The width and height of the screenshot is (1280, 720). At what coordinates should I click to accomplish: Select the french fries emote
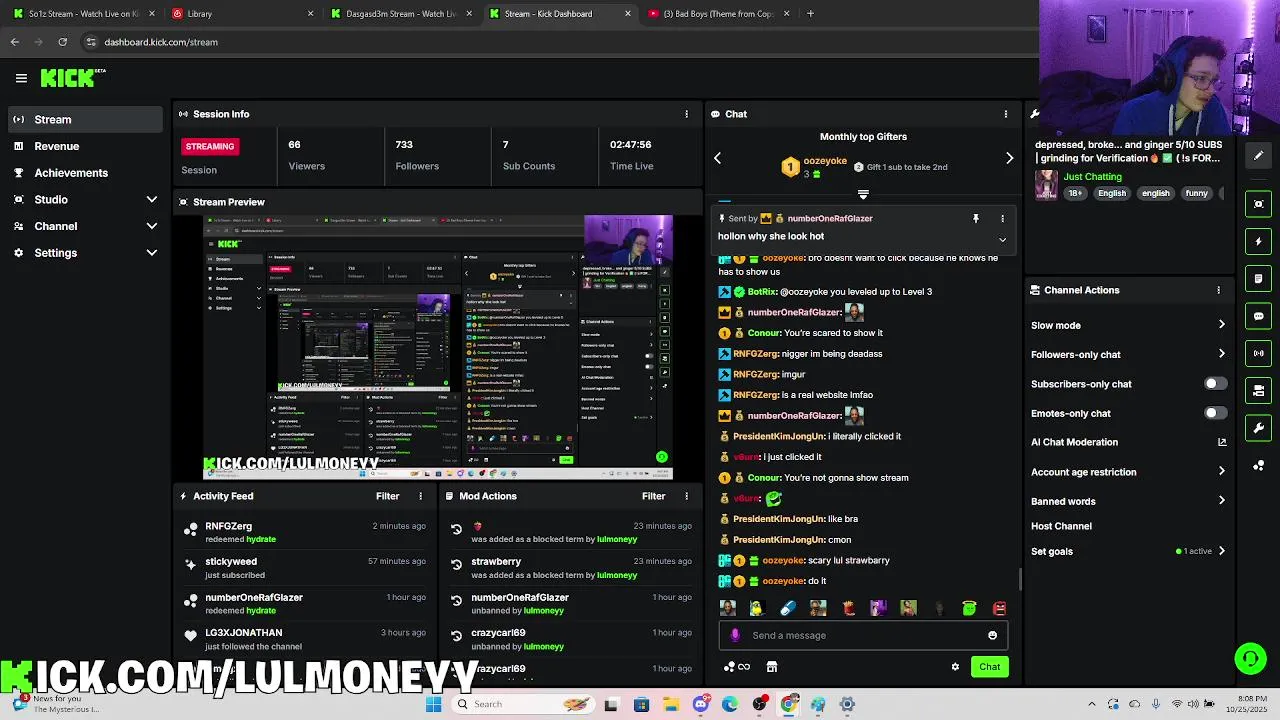pos(848,608)
